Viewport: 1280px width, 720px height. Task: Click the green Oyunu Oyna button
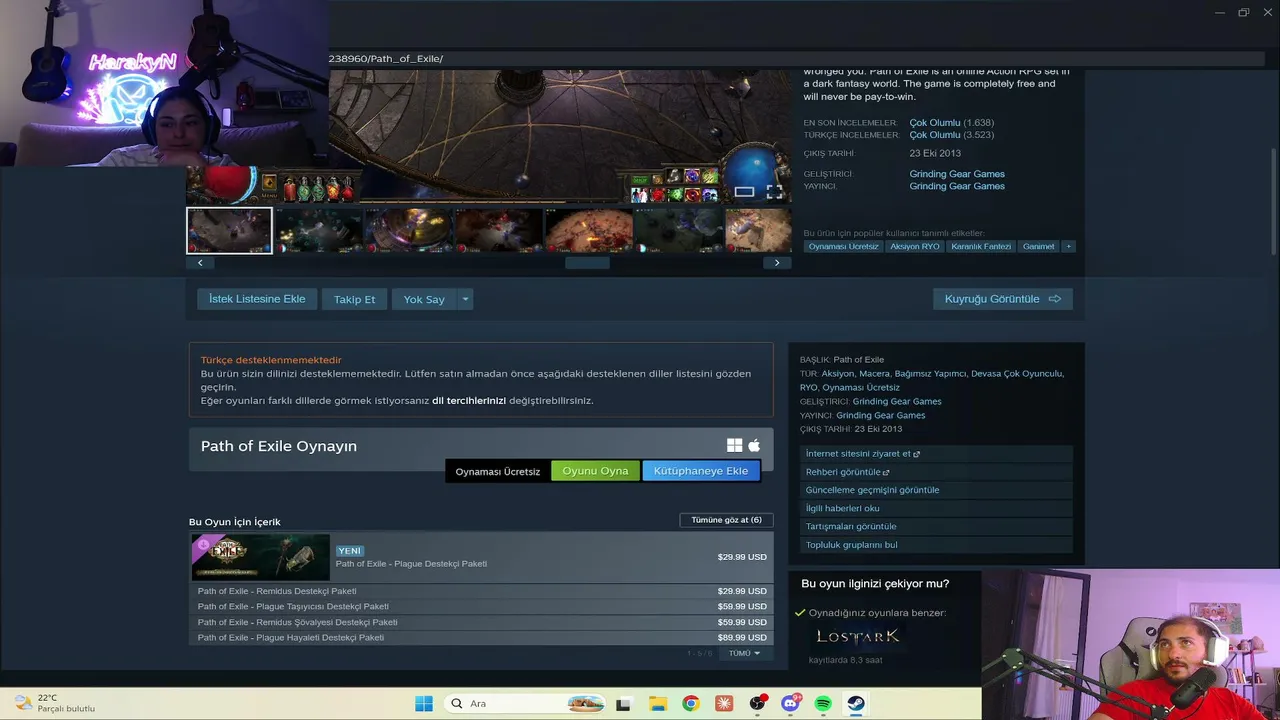pos(595,471)
